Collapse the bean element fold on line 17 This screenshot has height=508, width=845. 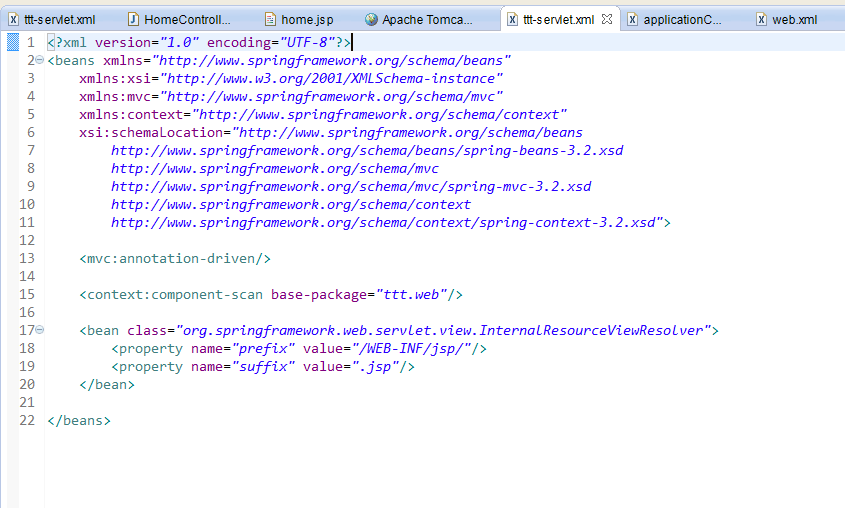coord(39,330)
